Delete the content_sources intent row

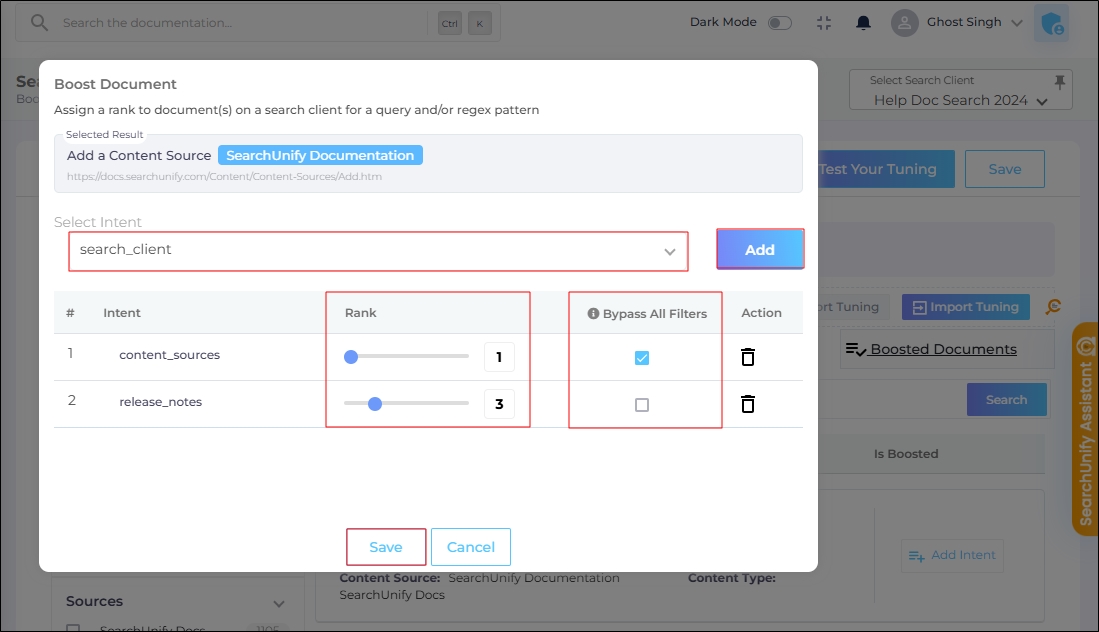[x=747, y=357]
